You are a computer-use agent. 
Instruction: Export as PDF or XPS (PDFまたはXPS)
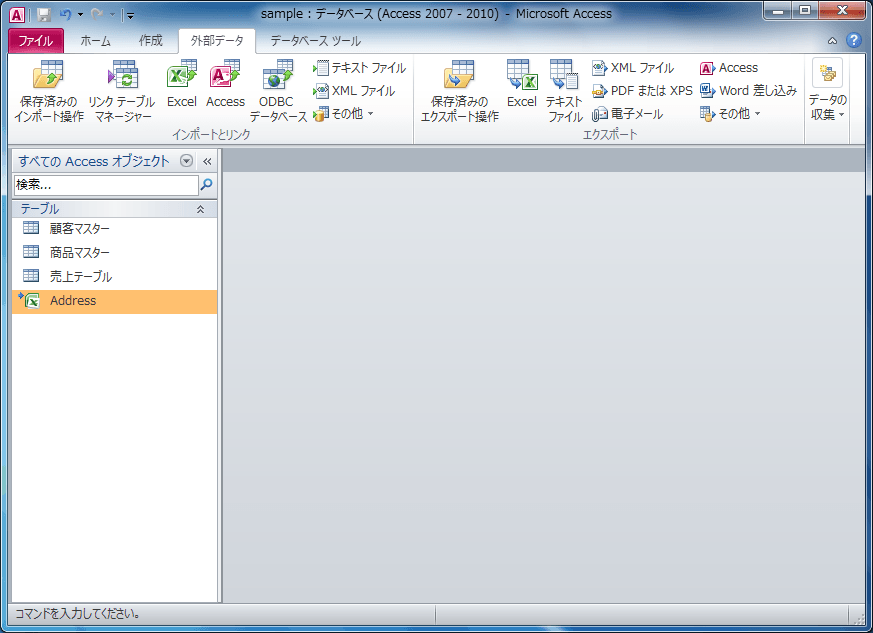pyautogui.click(x=642, y=91)
